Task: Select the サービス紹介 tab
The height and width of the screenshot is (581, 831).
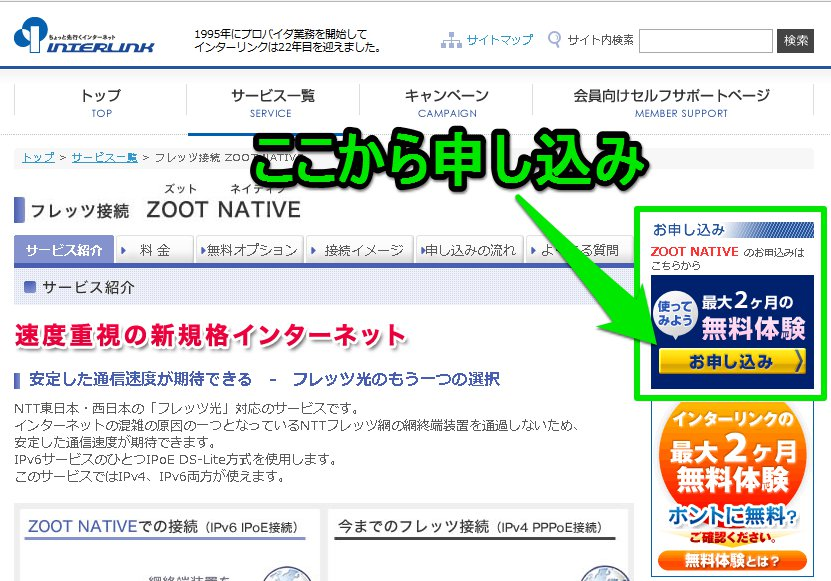Action: (64, 250)
